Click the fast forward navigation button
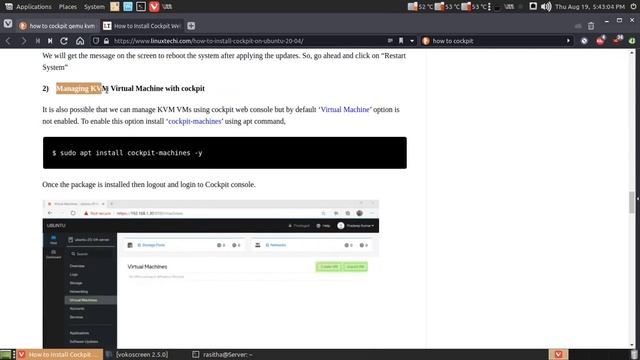The image size is (640, 360). [50, 41]
